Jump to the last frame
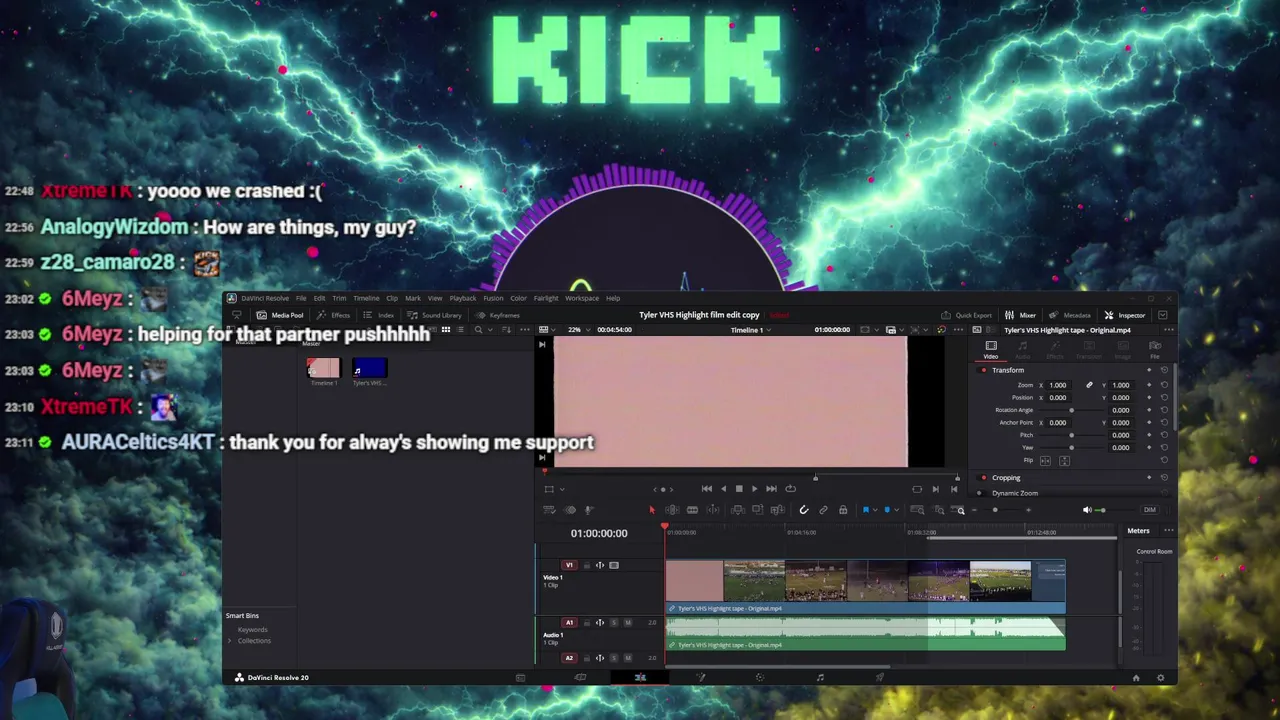This screenshot has width=1280, height=720. (771, 489)
